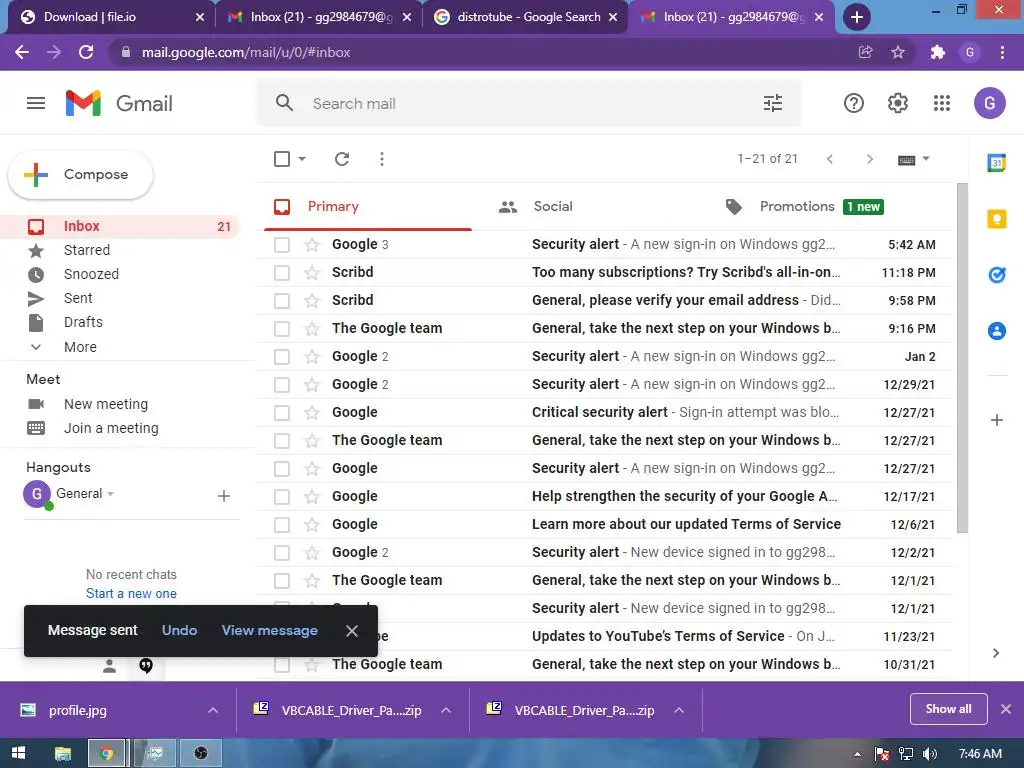Click Show all downloads button
The image size is (1024, 768).
pos(948,709)
